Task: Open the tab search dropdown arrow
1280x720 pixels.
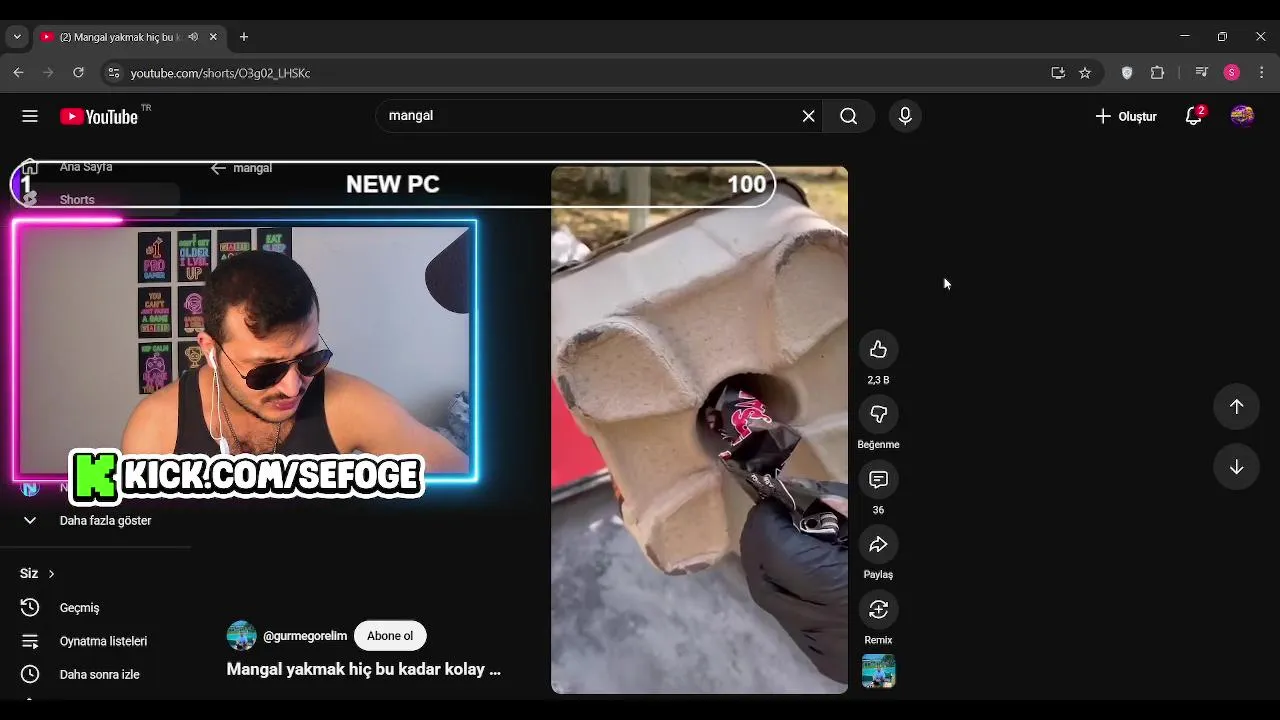Action: pyautogui.click(x=16, y=37)
